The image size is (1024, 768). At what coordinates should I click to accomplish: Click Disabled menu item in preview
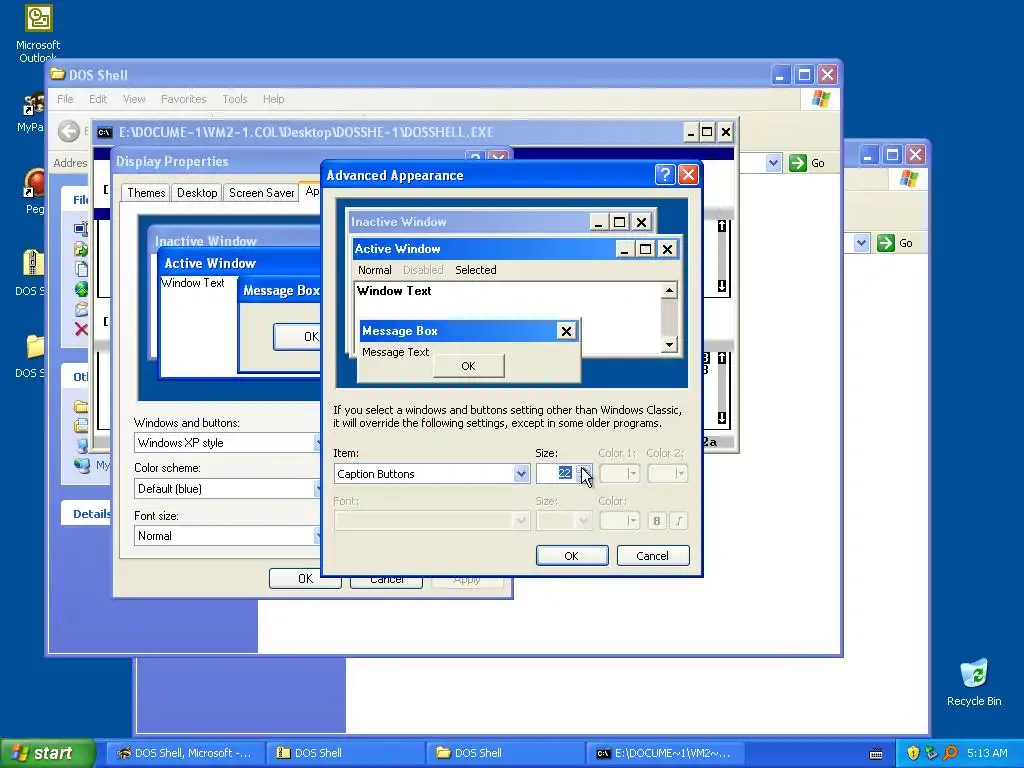[x=423, y=270]
